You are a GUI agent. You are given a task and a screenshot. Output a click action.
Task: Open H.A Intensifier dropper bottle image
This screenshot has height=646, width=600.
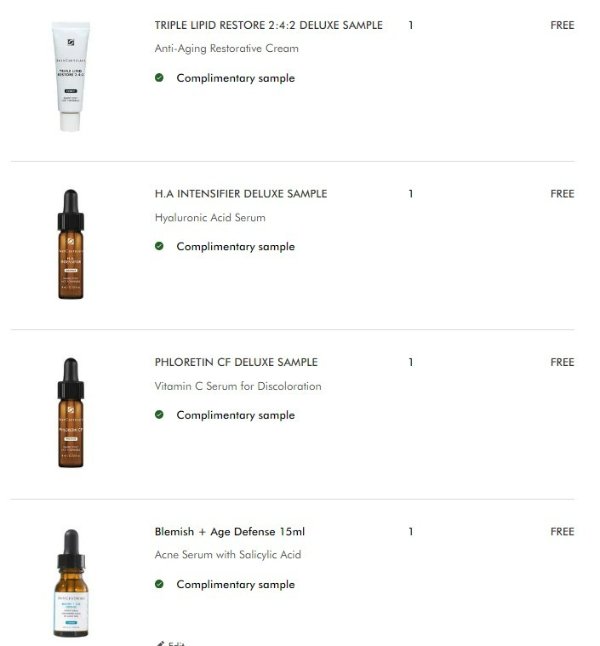pos(70,244)
